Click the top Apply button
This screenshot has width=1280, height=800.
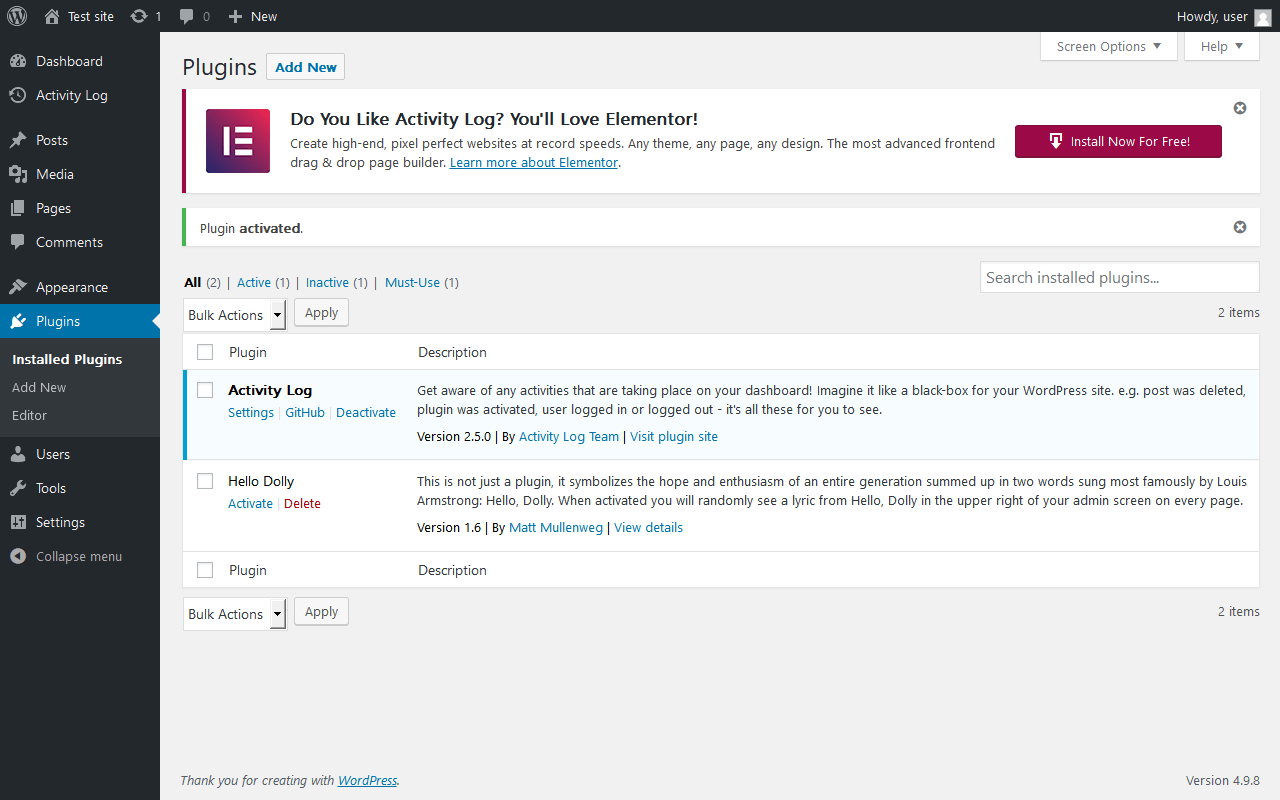point(321,313)
